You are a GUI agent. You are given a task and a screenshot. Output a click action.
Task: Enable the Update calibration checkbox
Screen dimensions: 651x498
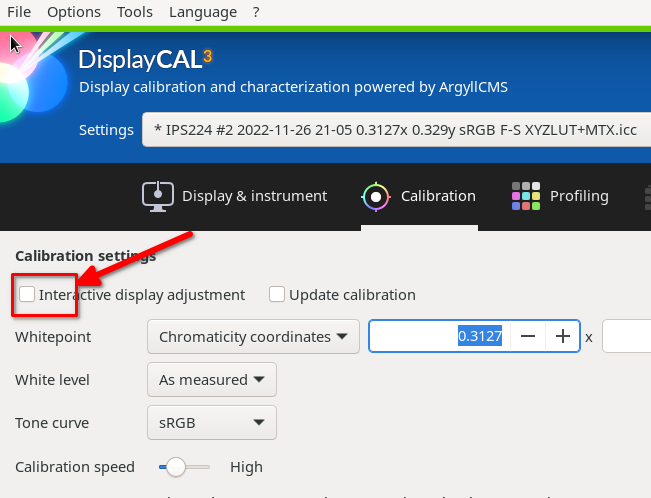277,294
